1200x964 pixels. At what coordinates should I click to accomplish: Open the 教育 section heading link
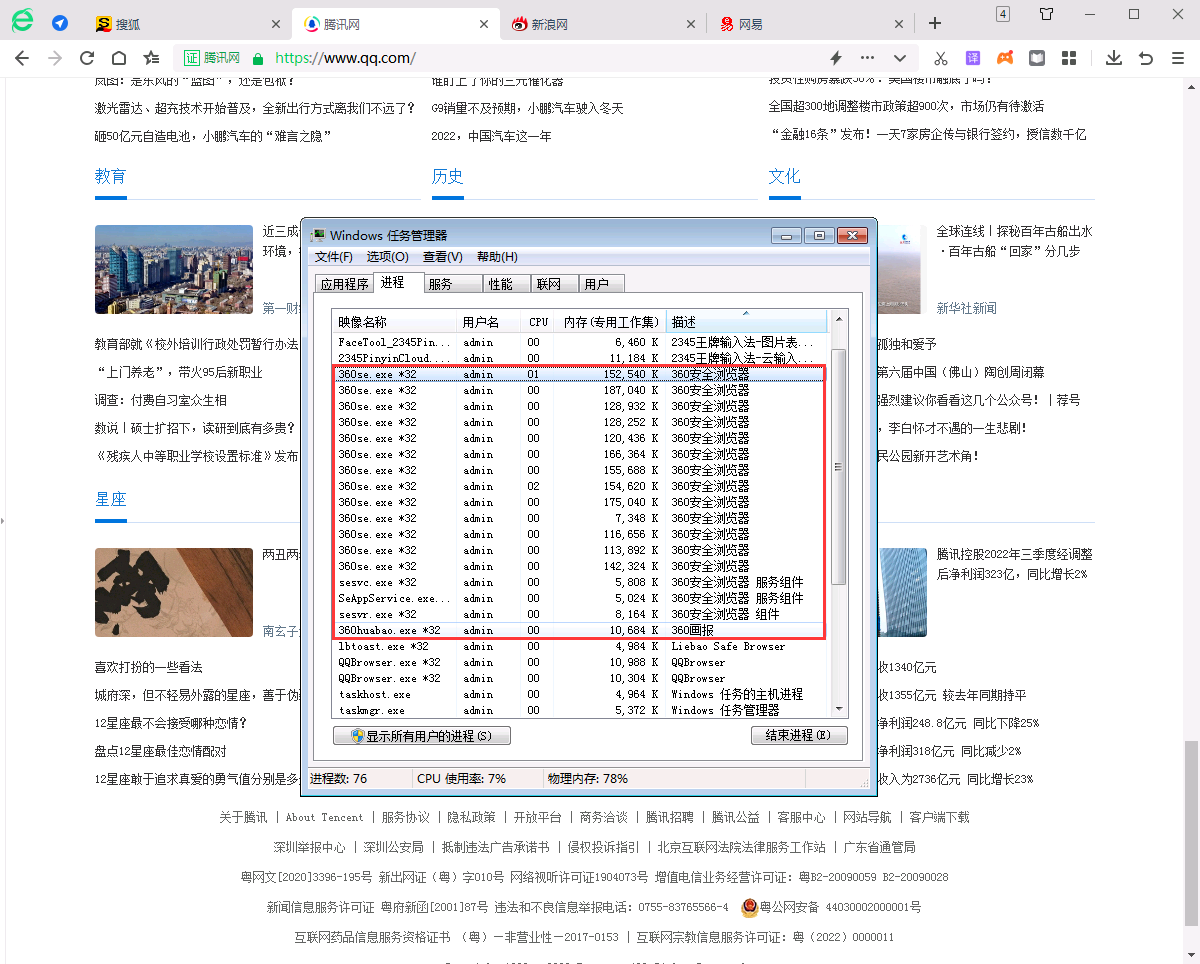(x=111, y=176)
